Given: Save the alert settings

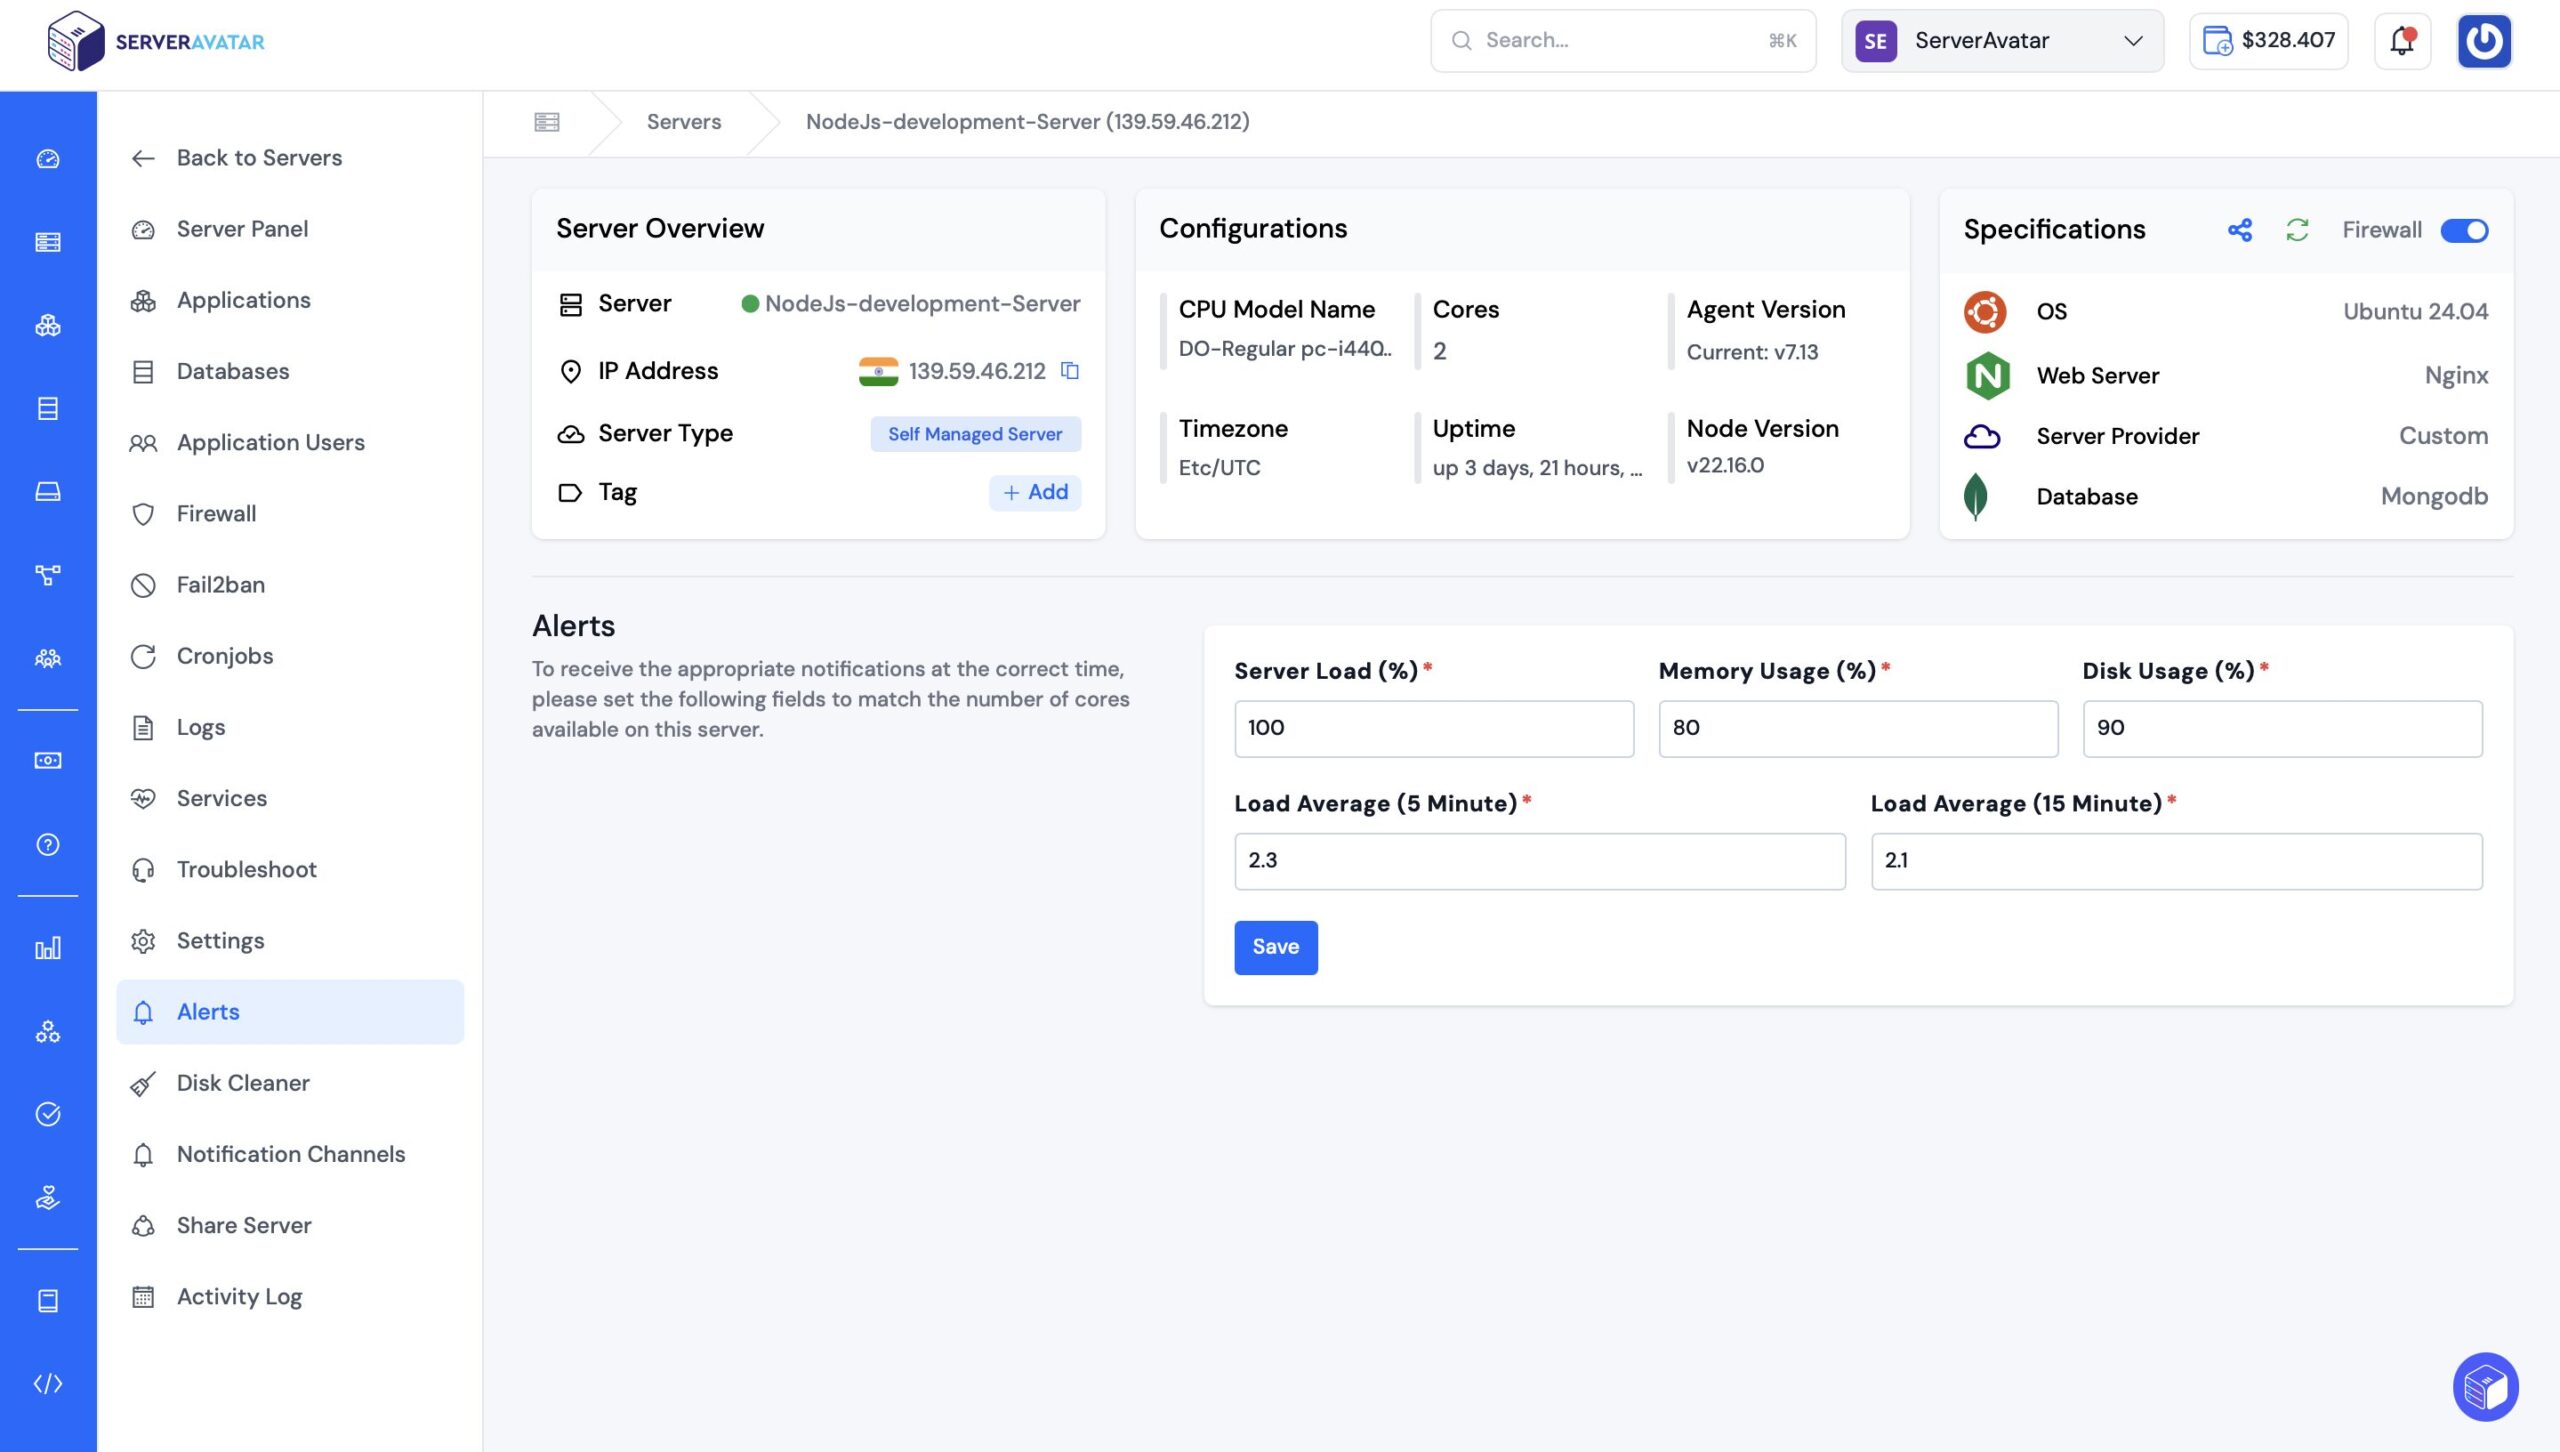Looking at the screenshot, I should pyautogui.click(x=1275, y=947).
